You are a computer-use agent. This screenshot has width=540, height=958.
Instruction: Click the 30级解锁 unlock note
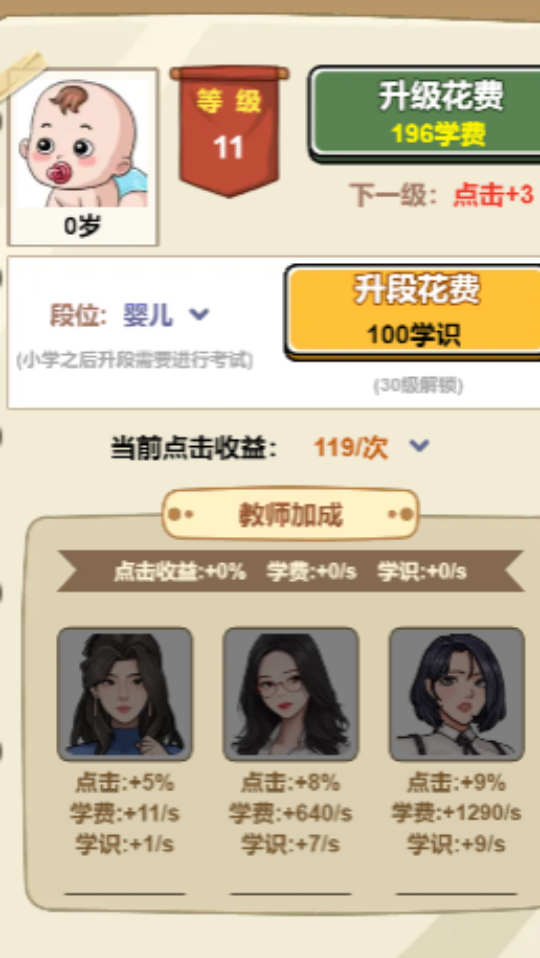tap(418, 386)
